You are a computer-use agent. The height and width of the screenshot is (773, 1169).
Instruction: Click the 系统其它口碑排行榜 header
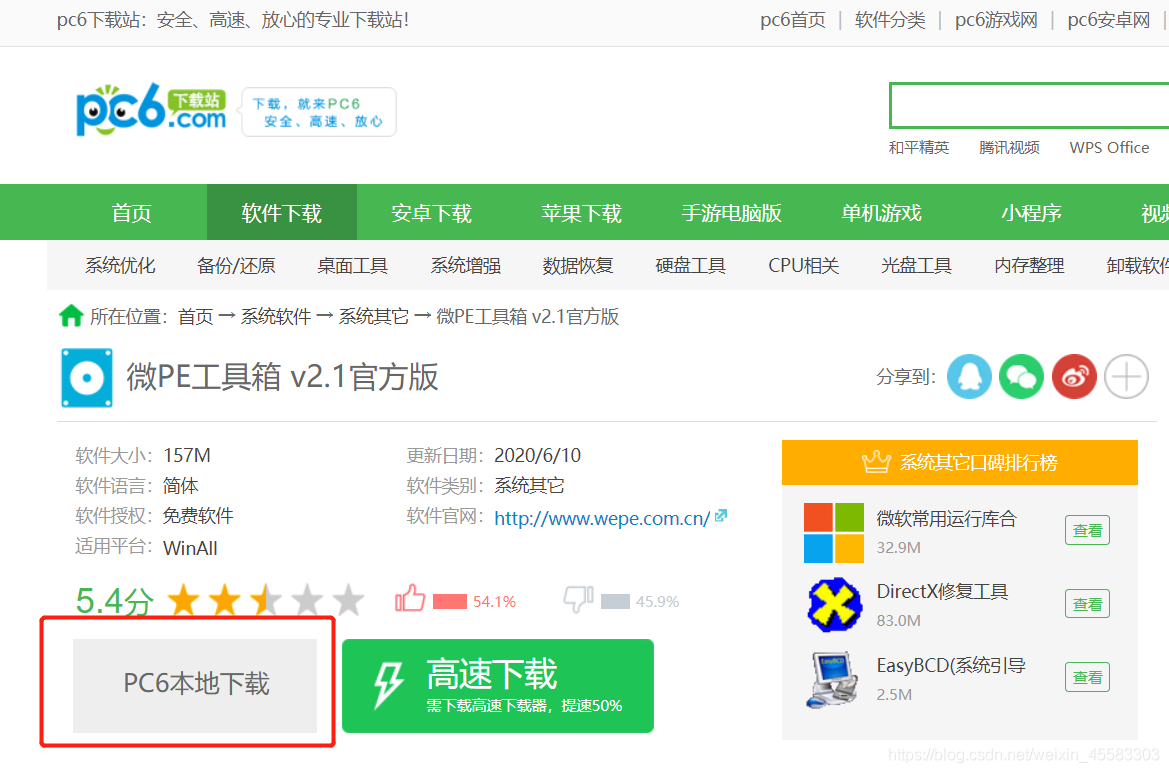coord(960,462)
